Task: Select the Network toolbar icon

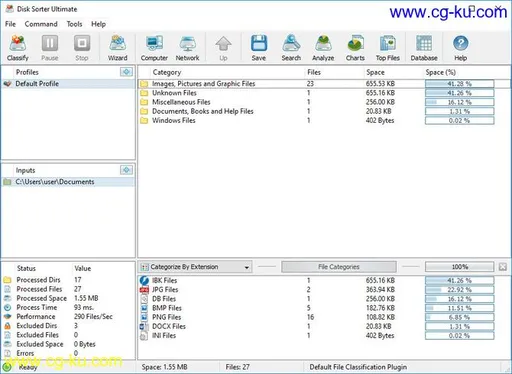Action: pyautogui.click(x=187, y=48)
